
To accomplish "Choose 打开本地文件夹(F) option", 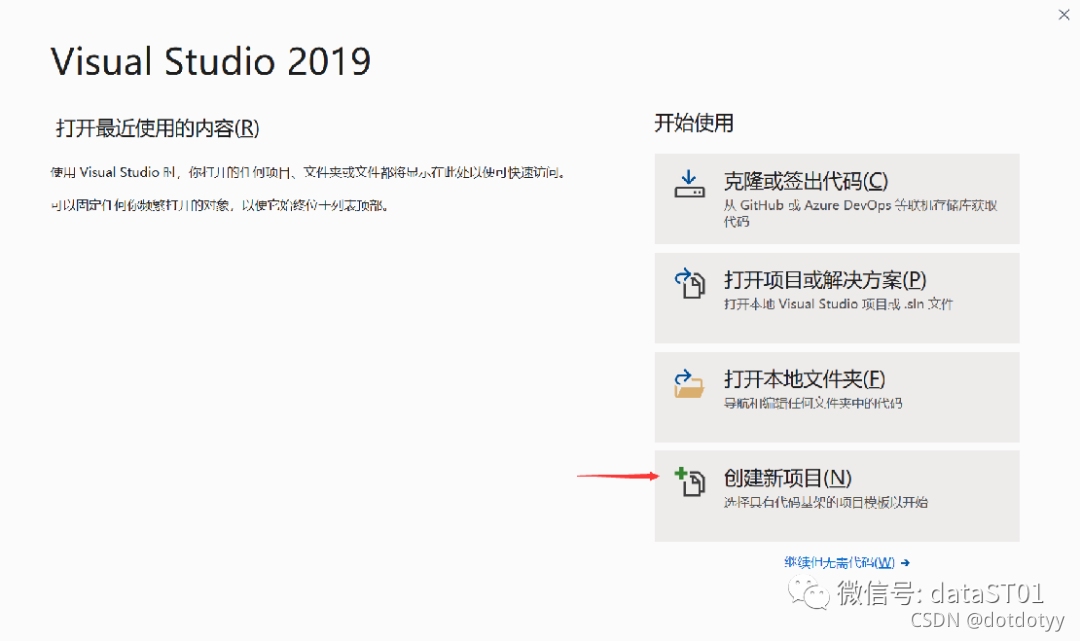I will tap(837, 397).
